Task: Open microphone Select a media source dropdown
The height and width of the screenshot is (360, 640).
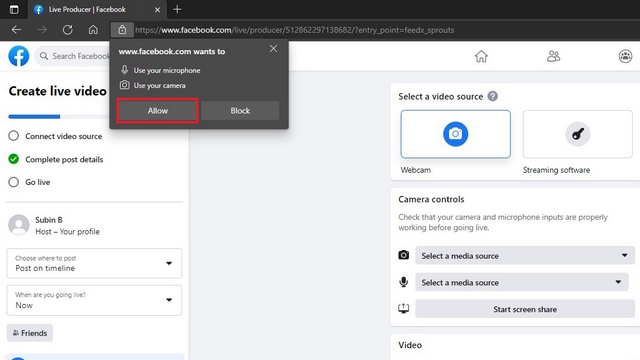Action: point(522,282)
